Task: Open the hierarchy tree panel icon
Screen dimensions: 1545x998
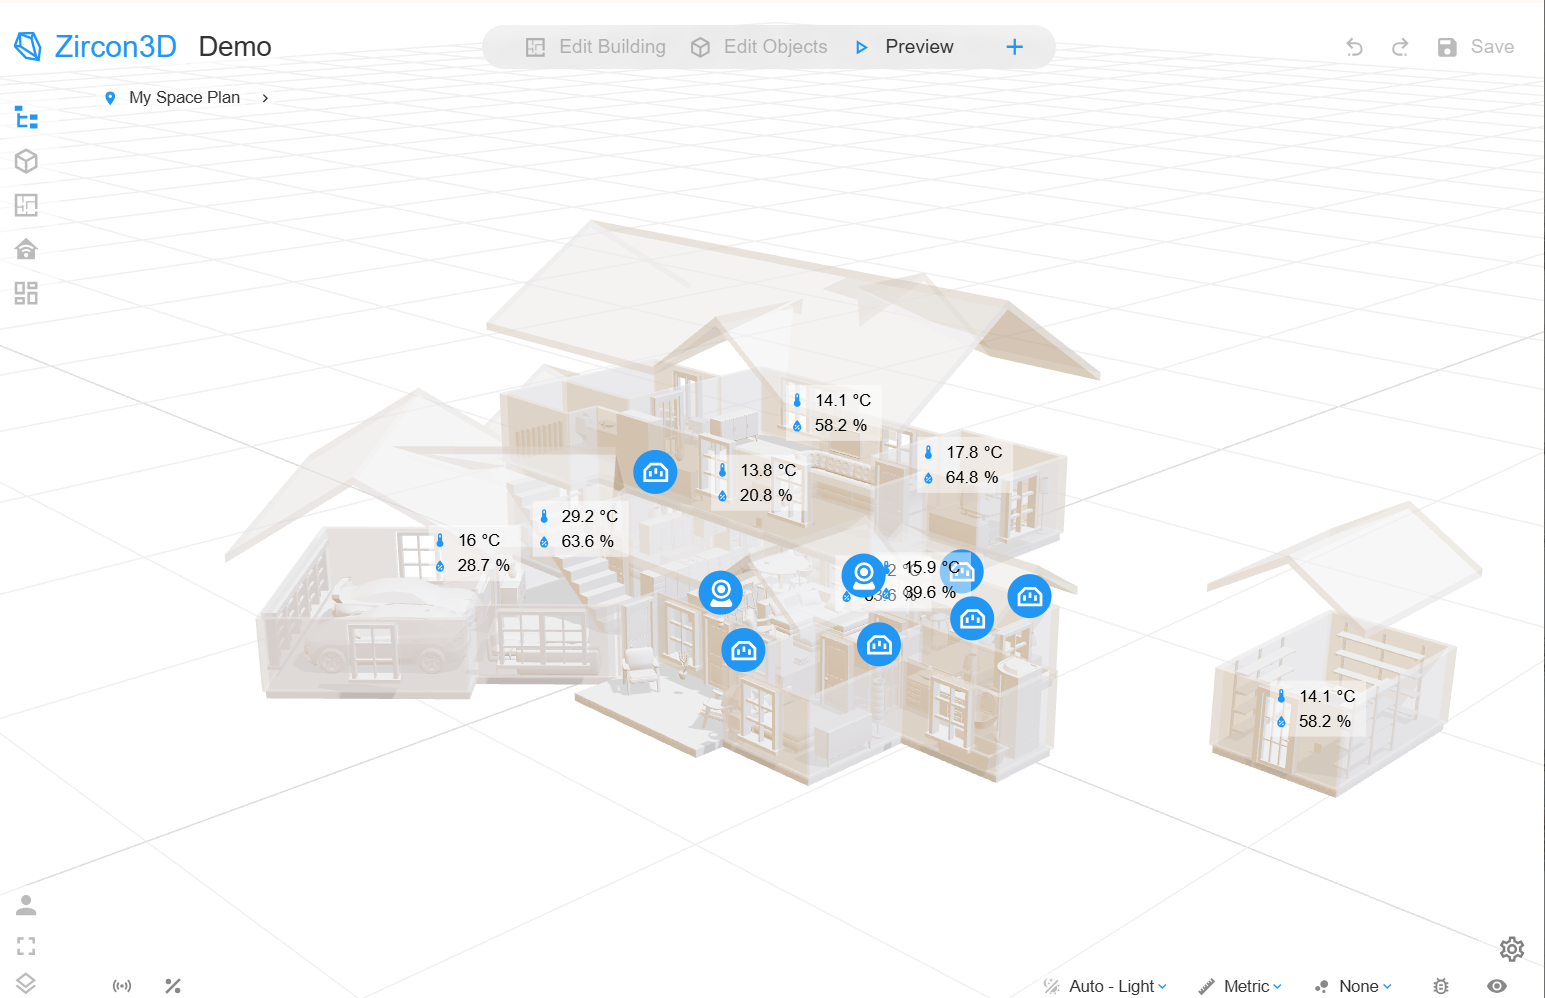Action: point(27,118)
